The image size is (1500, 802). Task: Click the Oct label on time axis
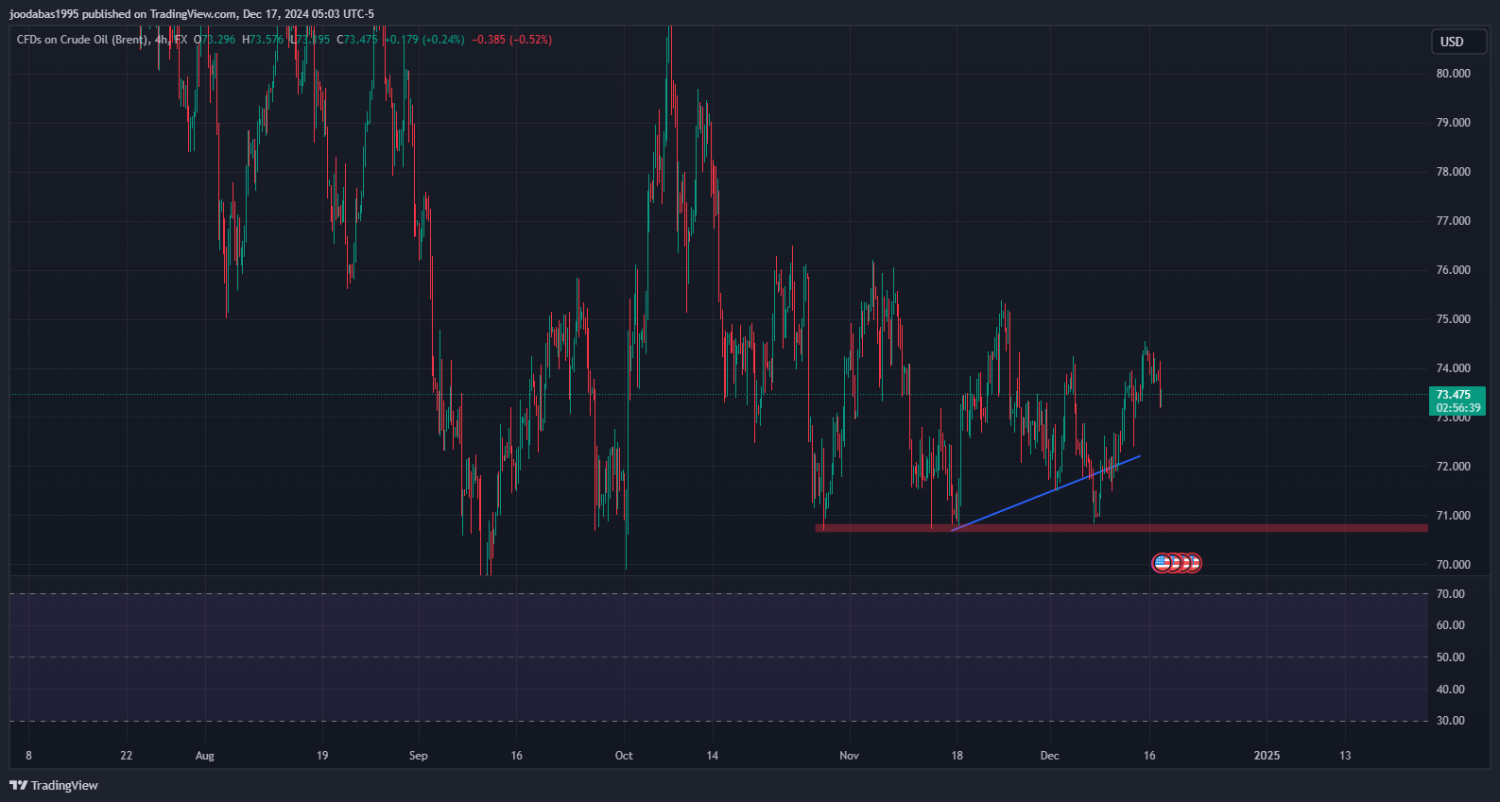click(x=623, y=755)
